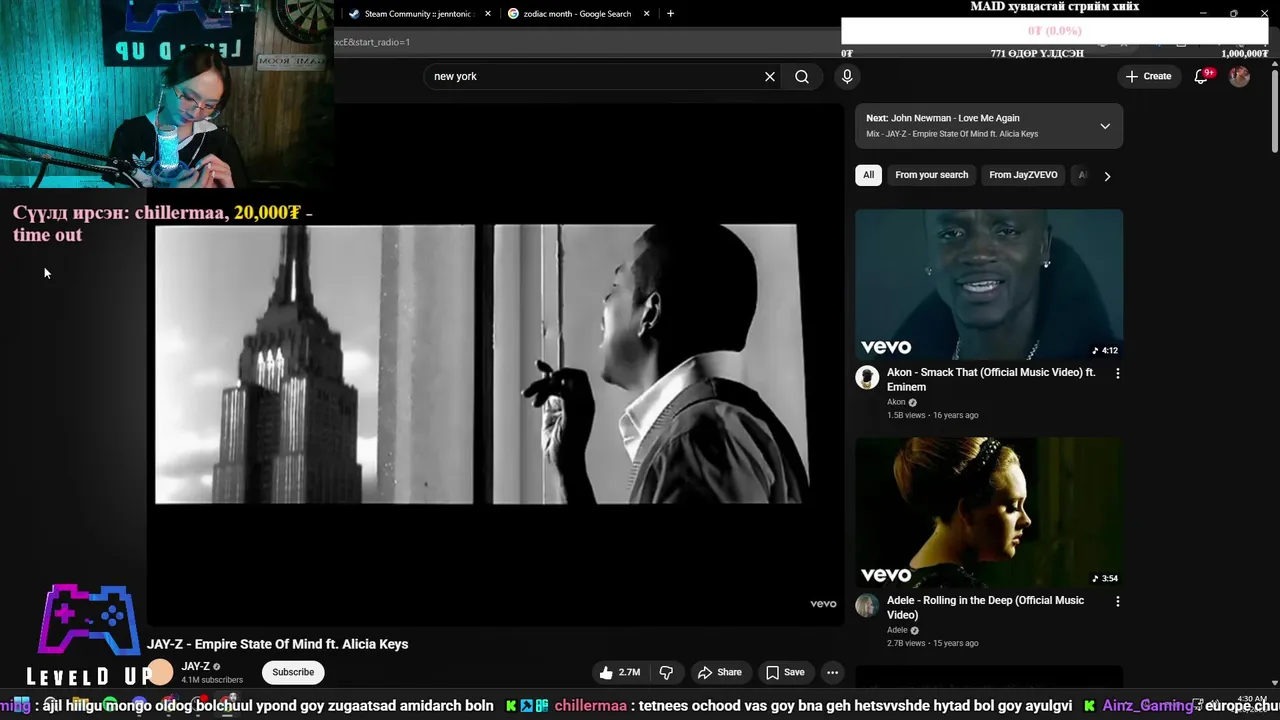Open Akon Smack That video thumbnail
Screen dimensions: 1280x720
pos(989,284)
